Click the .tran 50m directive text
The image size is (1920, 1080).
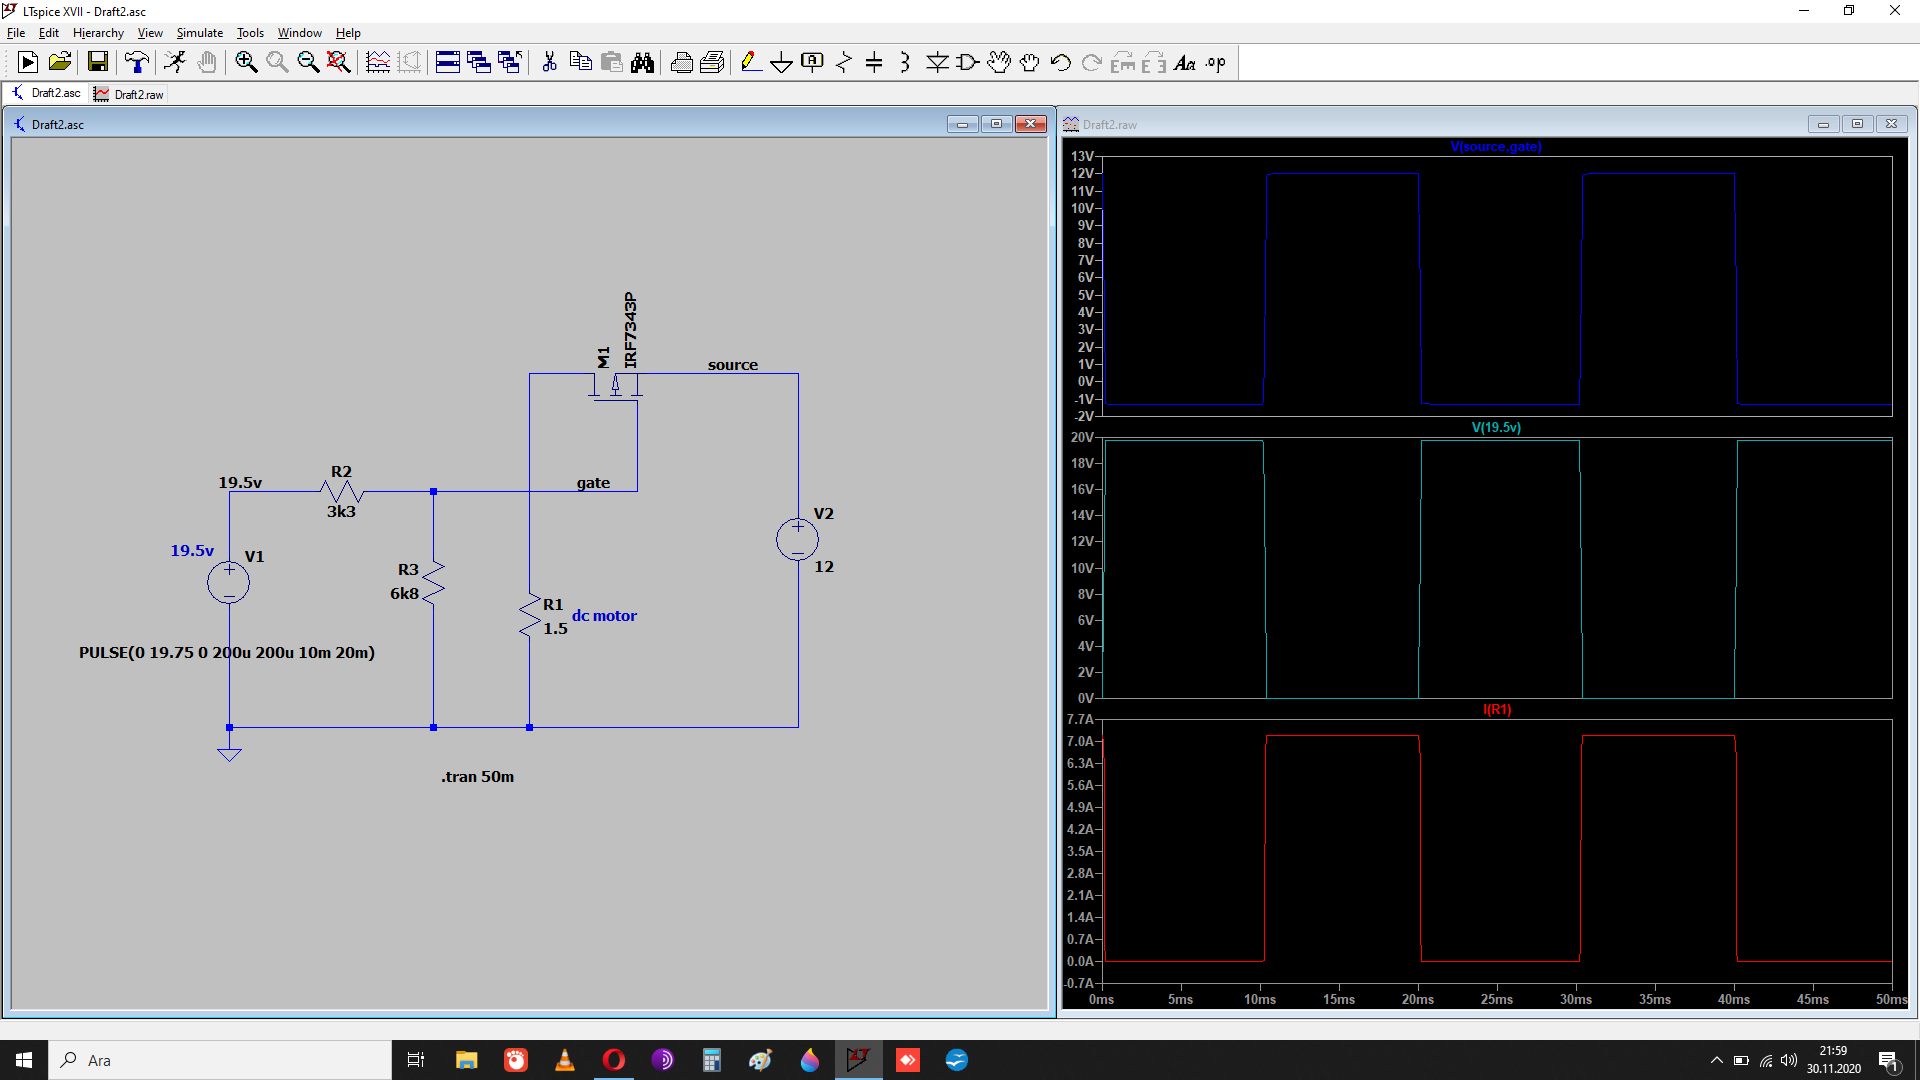point(478,777)
